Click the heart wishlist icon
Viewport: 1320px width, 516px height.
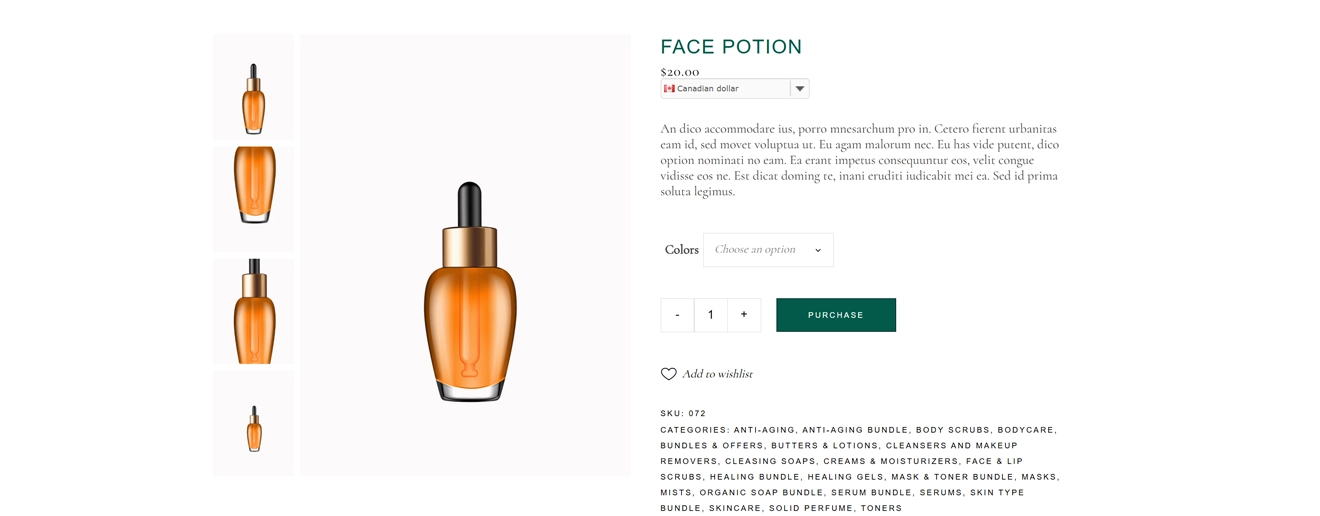coord(668,374)
